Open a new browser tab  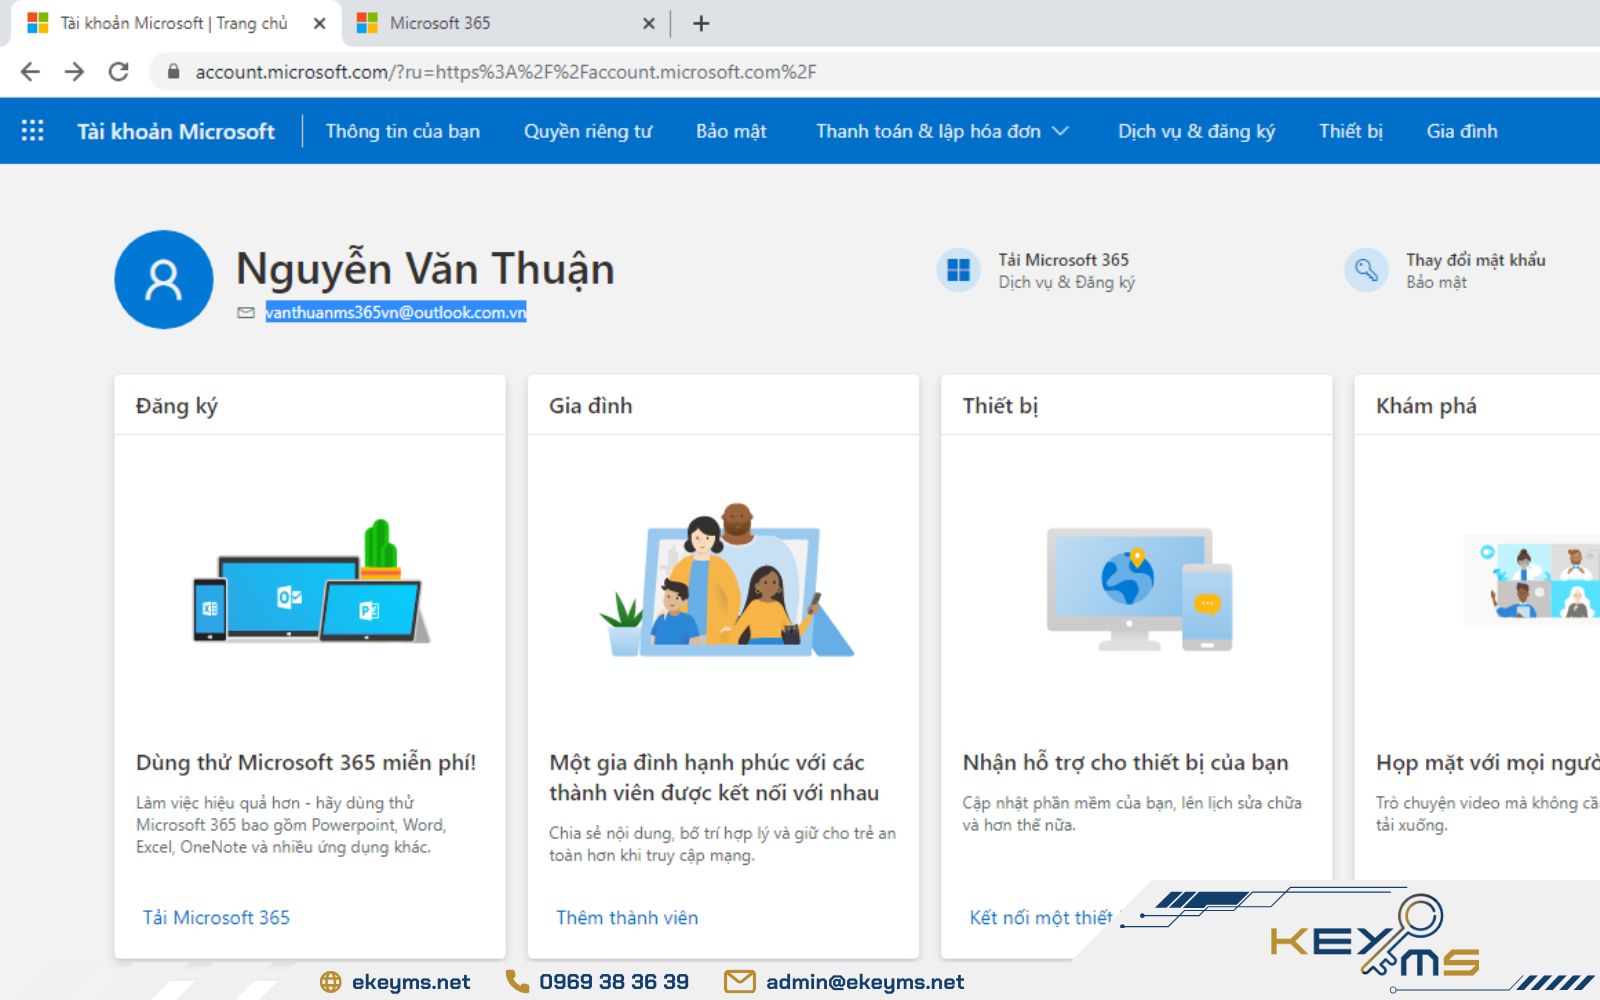pos(701,23)
